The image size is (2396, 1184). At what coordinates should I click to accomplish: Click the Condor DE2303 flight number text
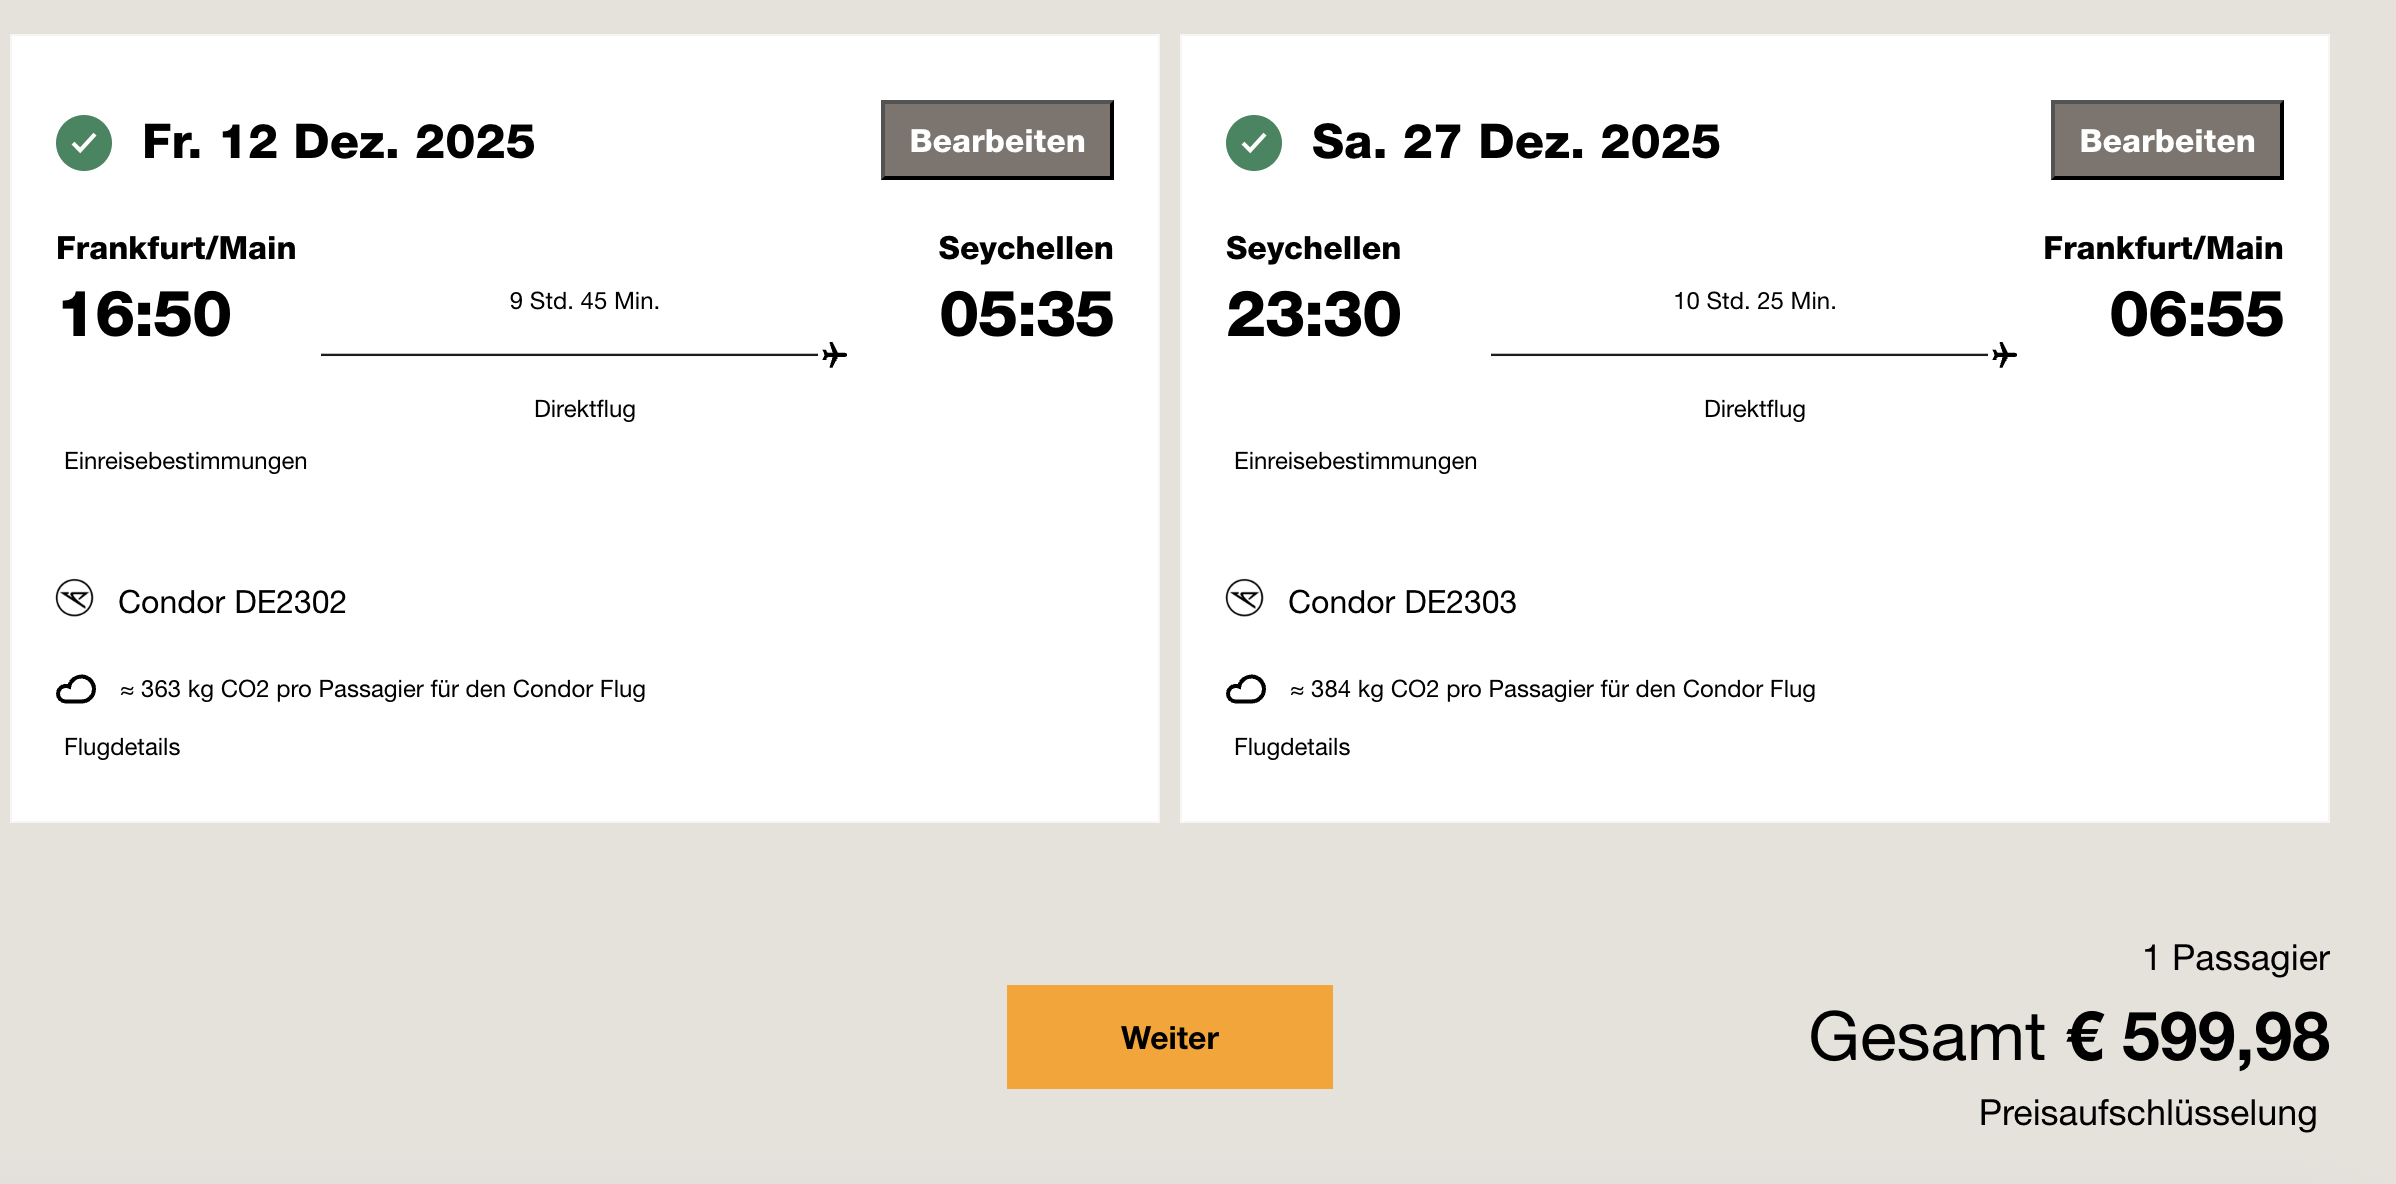click(1402, 602)
